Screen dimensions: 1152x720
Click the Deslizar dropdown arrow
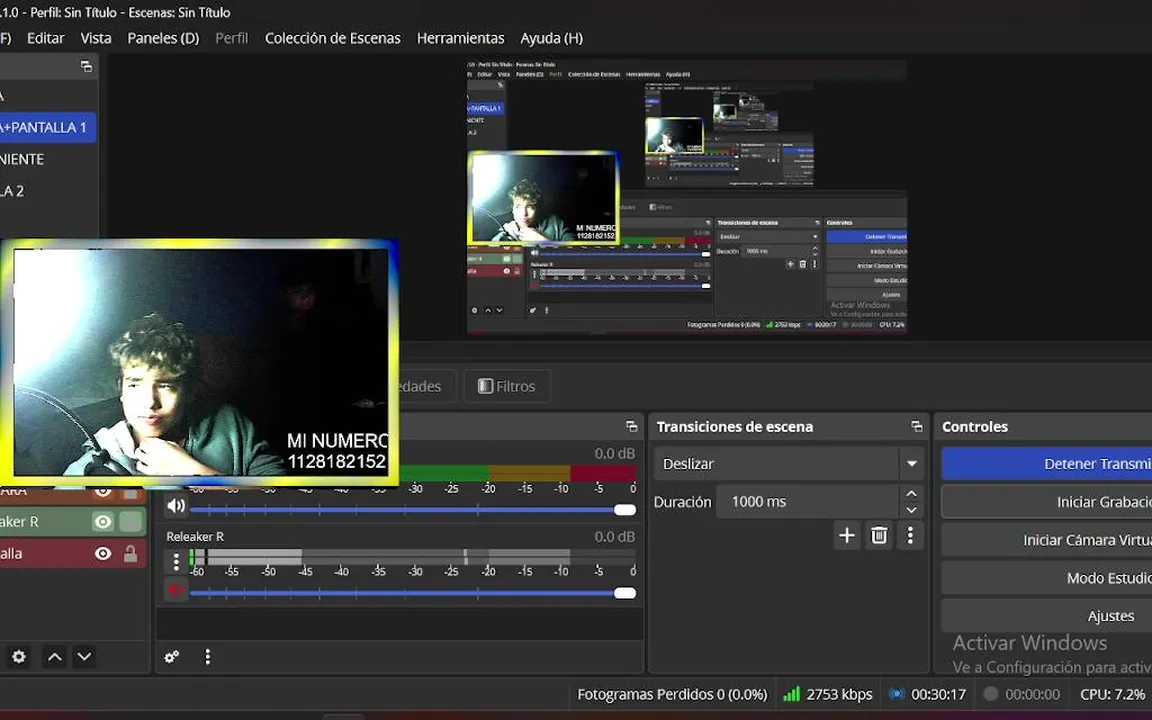[x=912, y=464]
